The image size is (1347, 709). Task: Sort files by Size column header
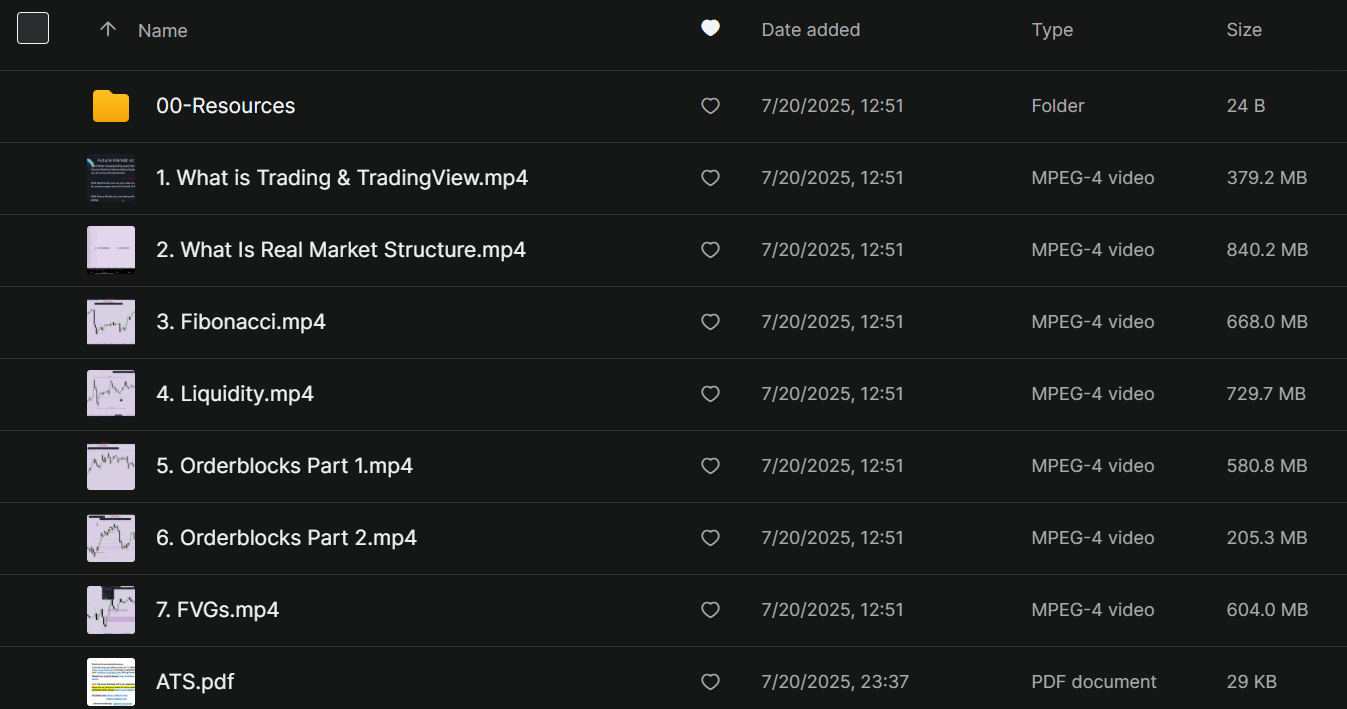point(1243,30)
